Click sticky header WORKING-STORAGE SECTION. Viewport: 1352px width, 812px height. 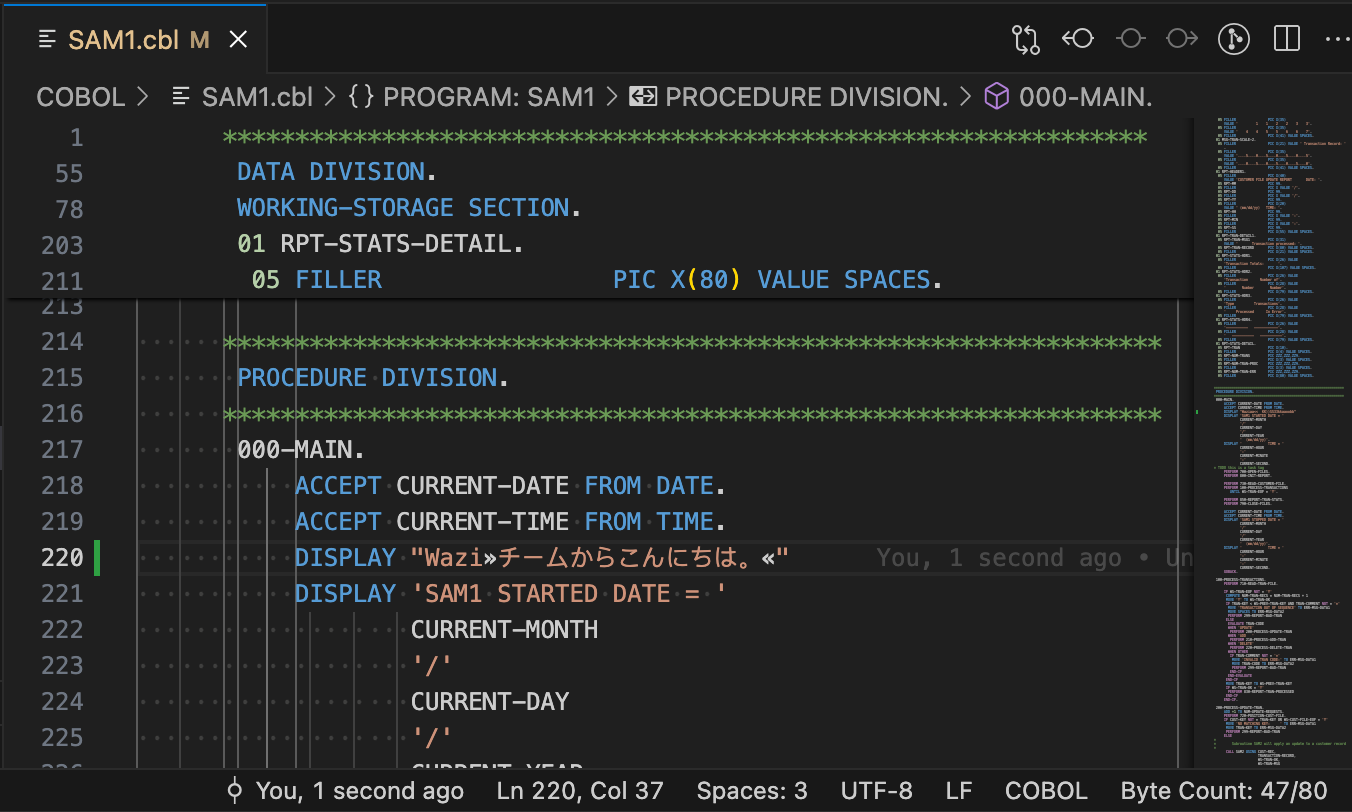(x=408, y=208)
